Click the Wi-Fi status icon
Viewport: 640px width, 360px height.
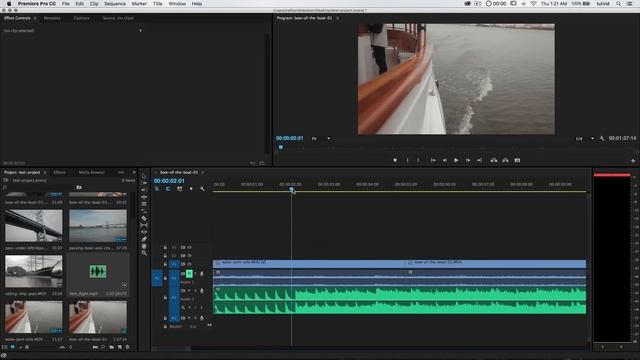tap(533, 4)
